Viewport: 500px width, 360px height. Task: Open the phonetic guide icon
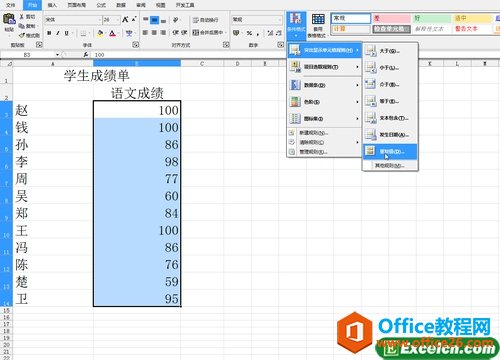click(129, 33)
